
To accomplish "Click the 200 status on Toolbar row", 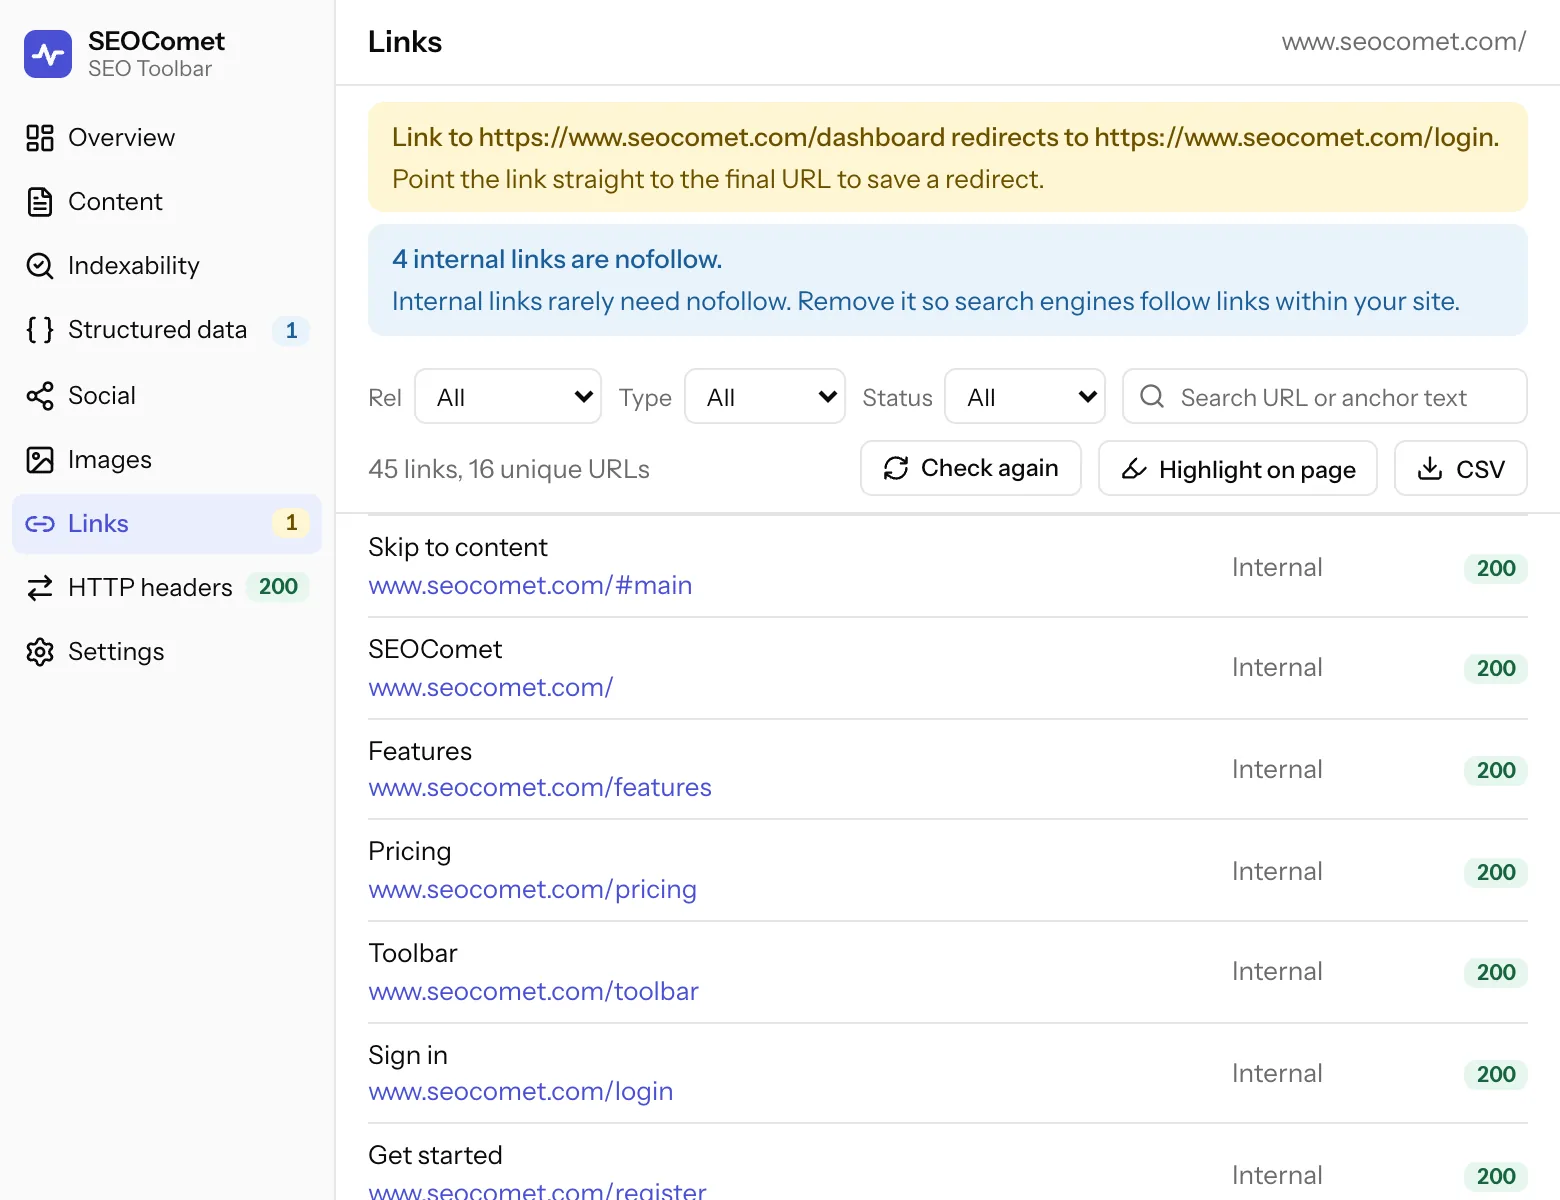I will pyautogui.click(x=1496, y=972).
